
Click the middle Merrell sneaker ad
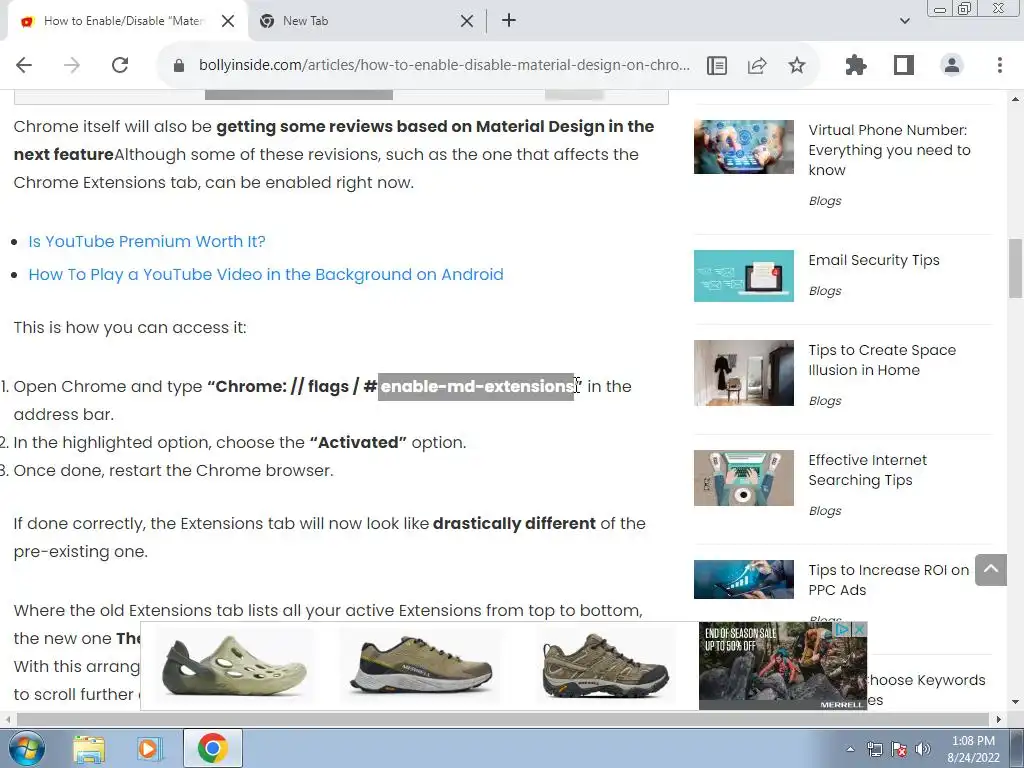[x=420, y=665]
